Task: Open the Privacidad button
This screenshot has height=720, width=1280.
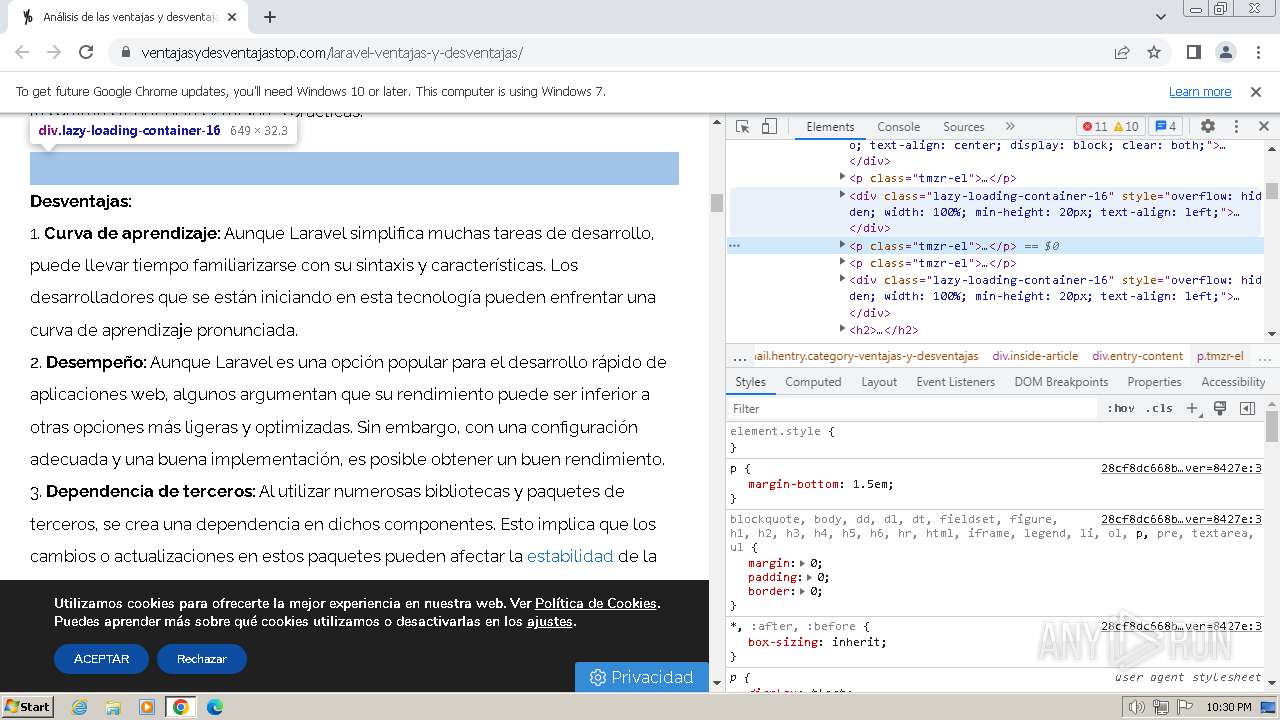Action: pyautogui.click(x=641, y=677)
